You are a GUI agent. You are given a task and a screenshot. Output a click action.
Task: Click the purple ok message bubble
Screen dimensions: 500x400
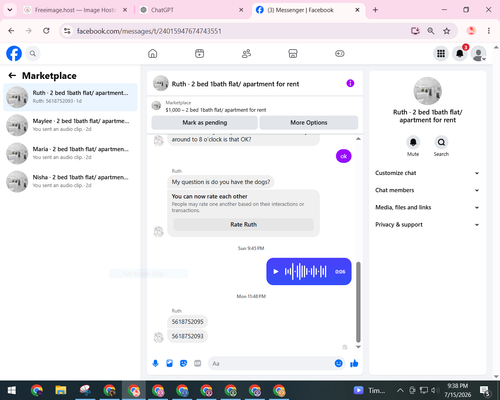(344, 156)
